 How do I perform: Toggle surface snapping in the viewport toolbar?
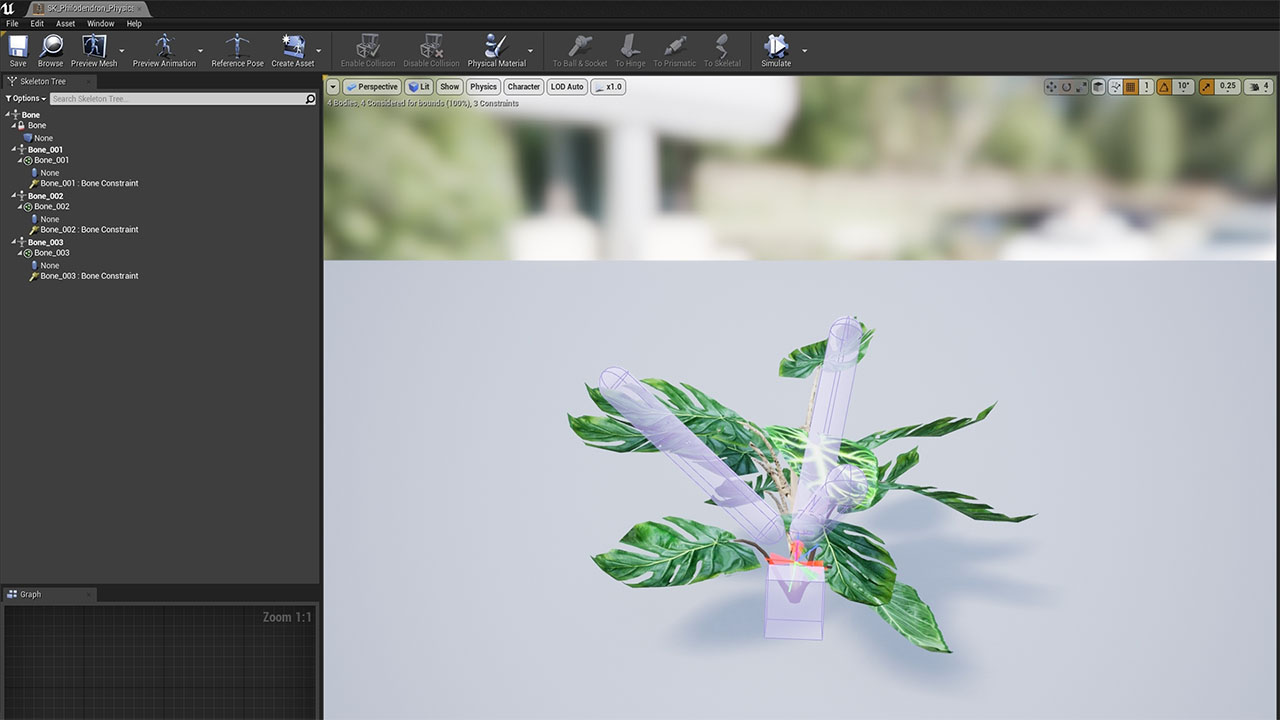point(1114,87)
